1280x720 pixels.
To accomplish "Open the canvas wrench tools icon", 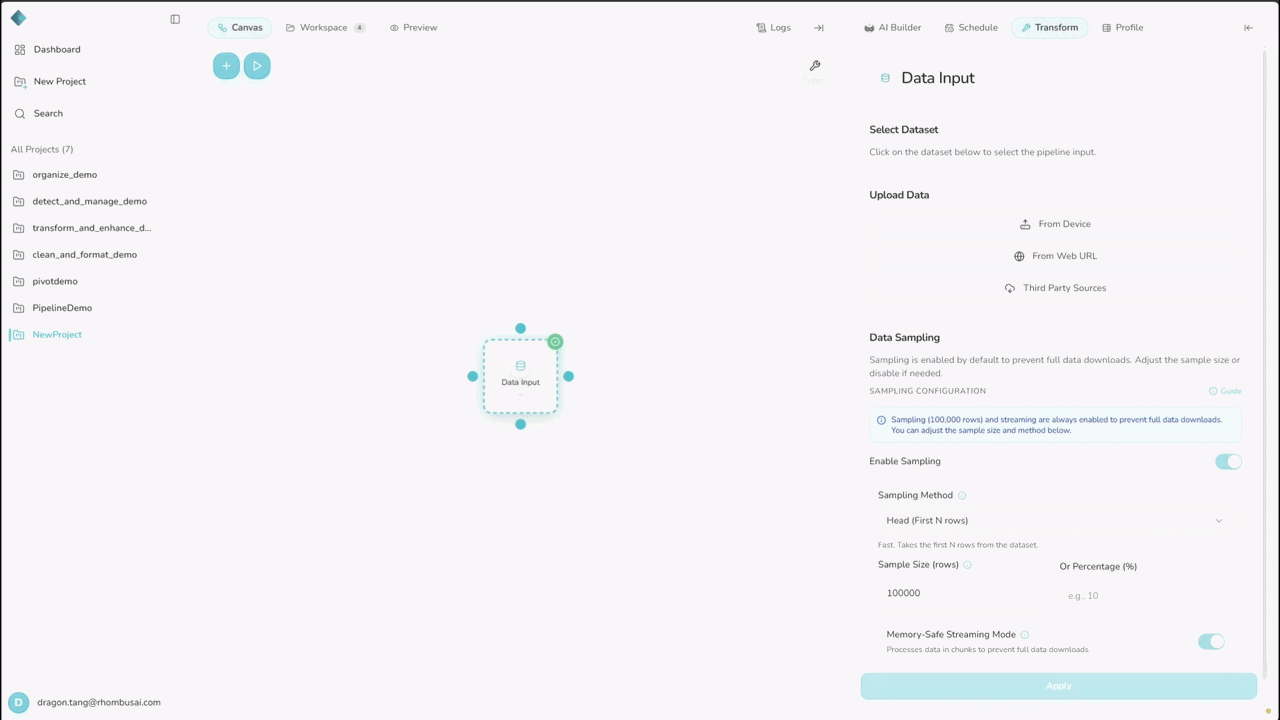I will (815, 66).
